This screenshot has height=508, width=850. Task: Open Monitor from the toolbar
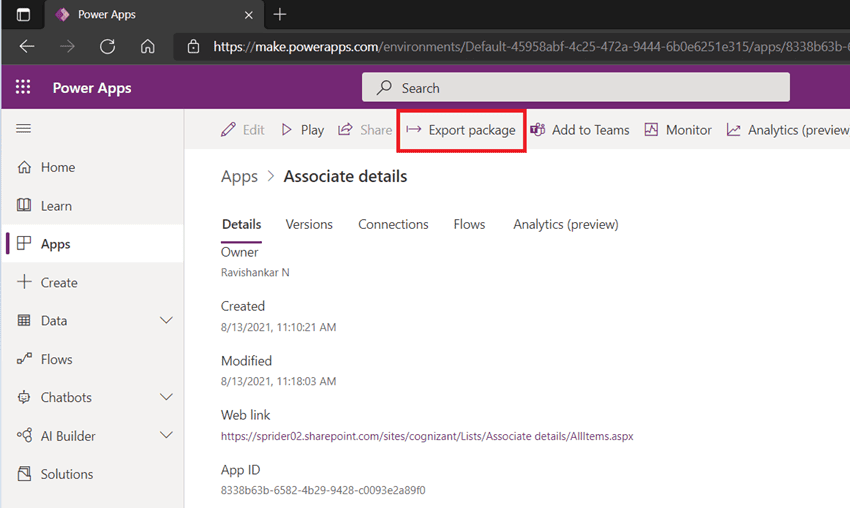point(678,130)
